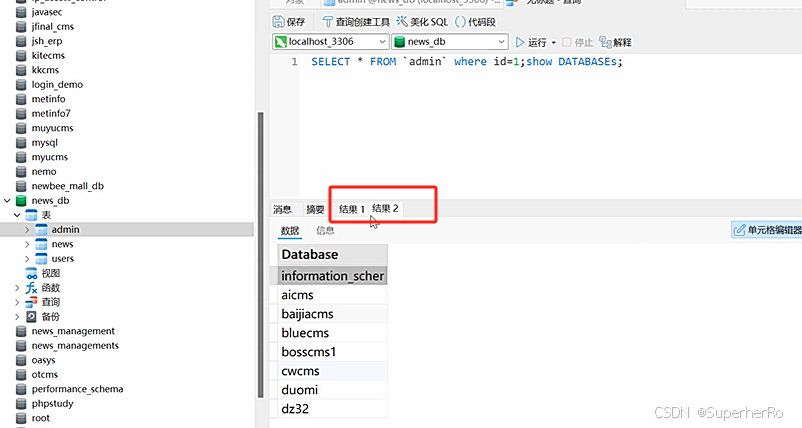Click the javasec database icon
Screen dimensions: 802x428
21,12
